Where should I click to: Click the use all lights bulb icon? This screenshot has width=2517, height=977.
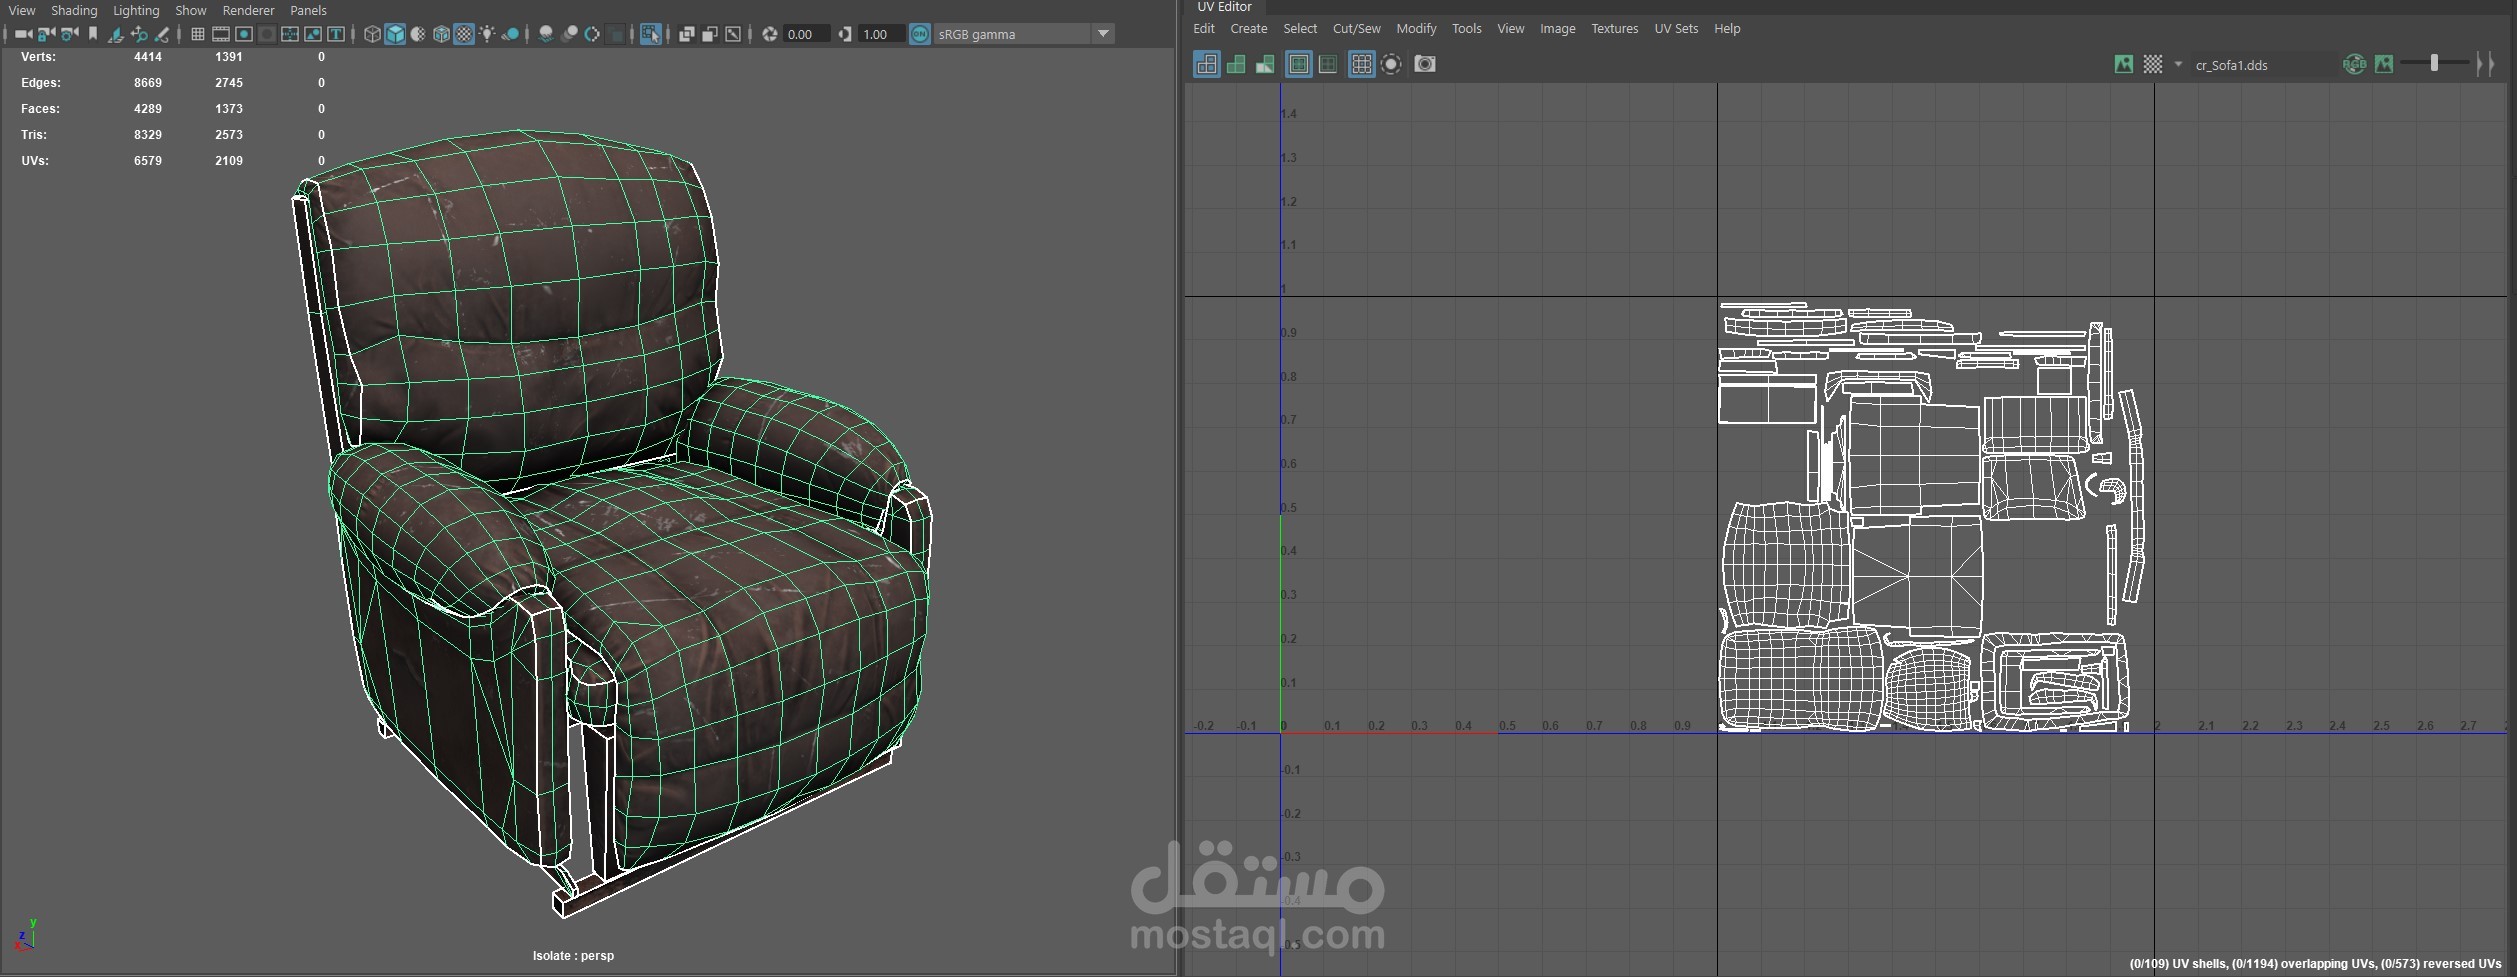(x=487, y=34)
